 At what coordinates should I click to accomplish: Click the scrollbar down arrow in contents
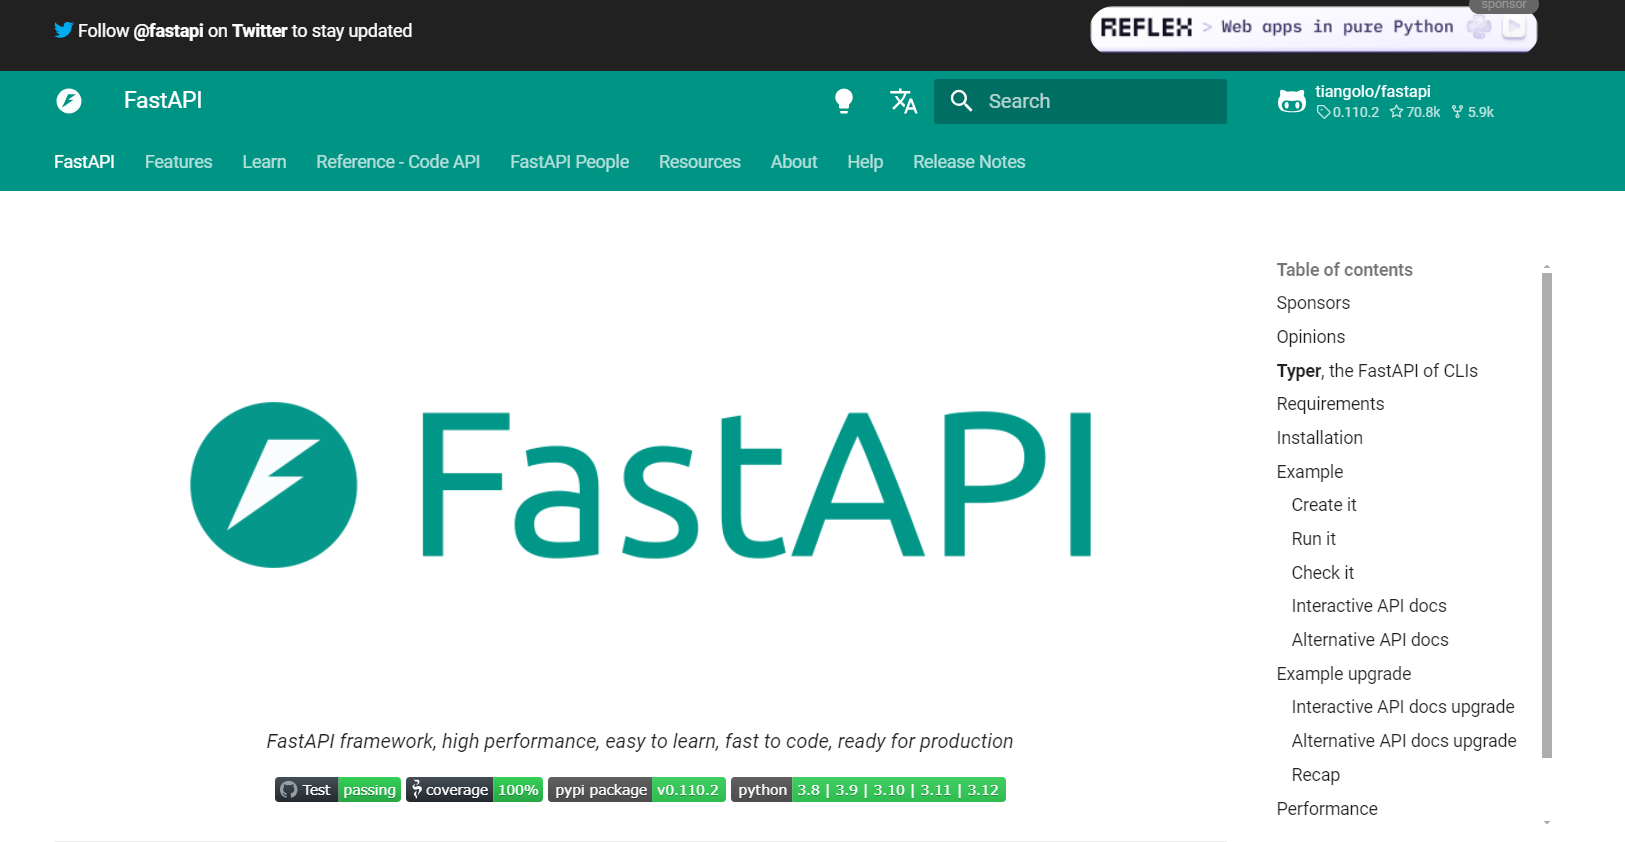click(x=1547, y=822)
